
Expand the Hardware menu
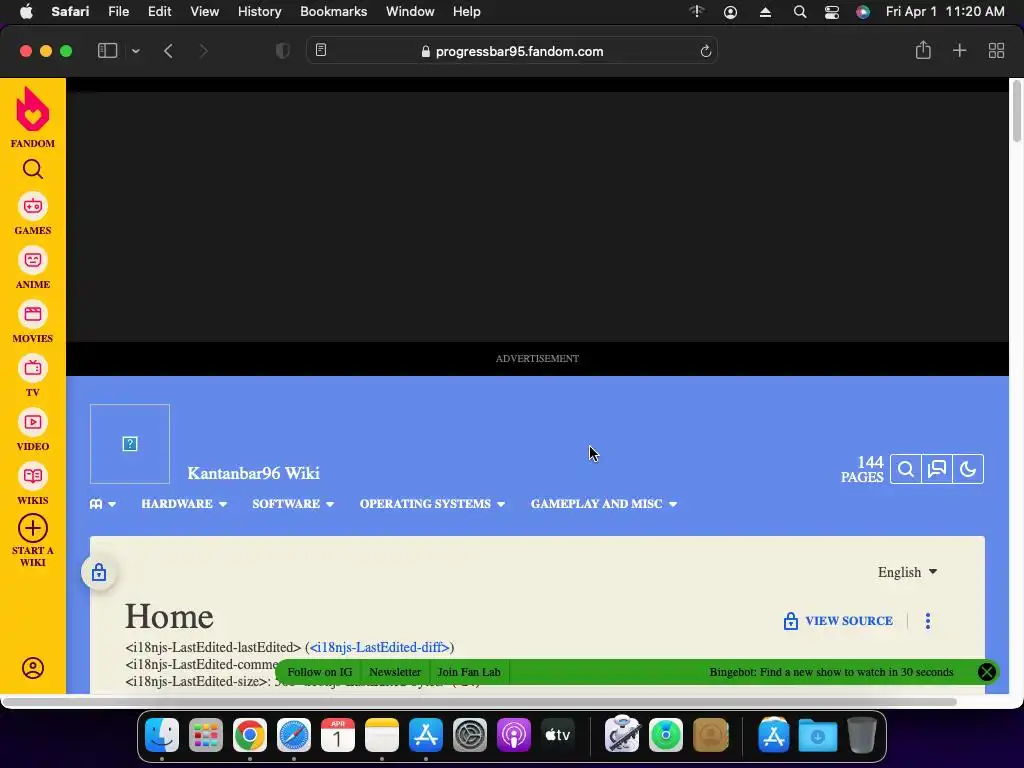(184, 504)
